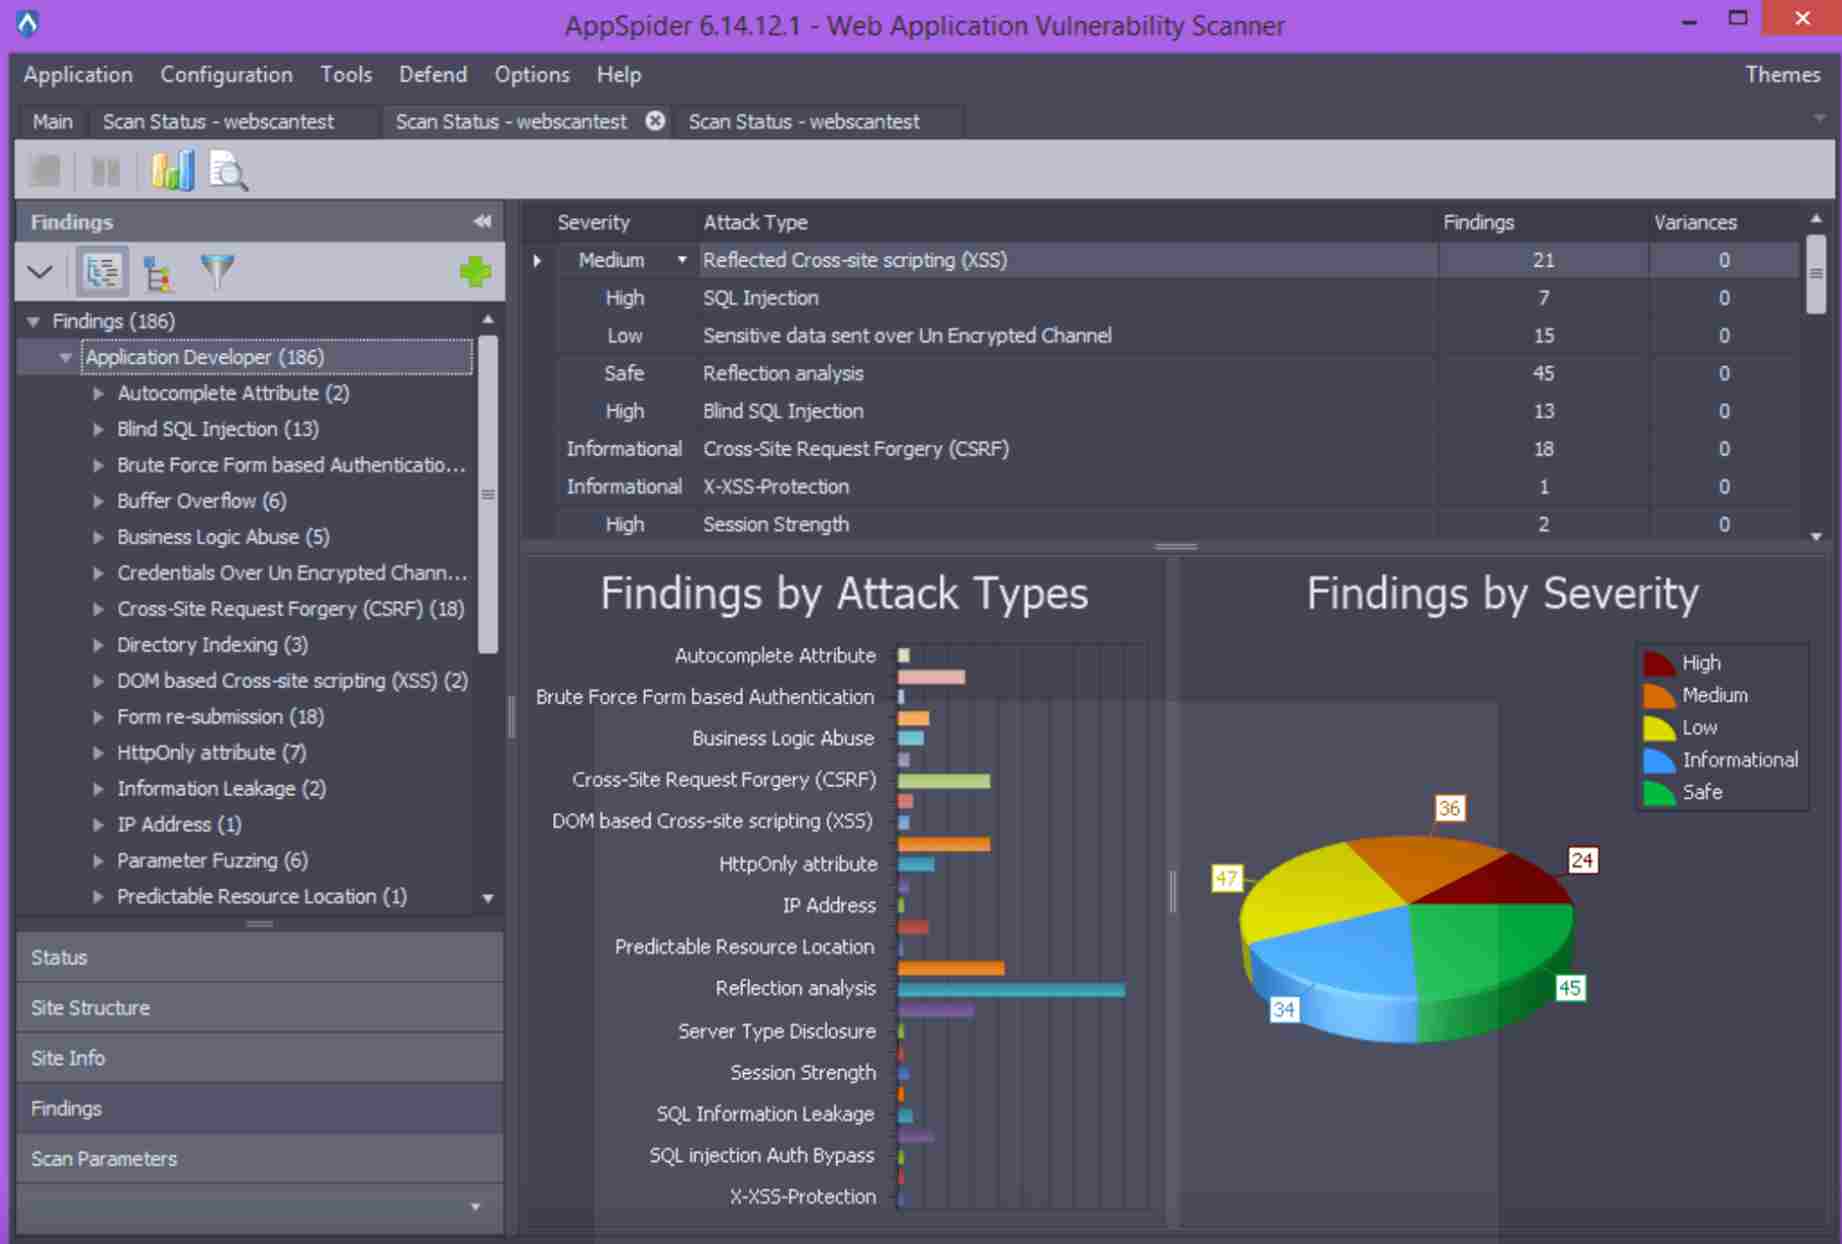Expand the Buffer Overflow findings entry
Screen dimensions: 1842x1244
tap(98, 501)
